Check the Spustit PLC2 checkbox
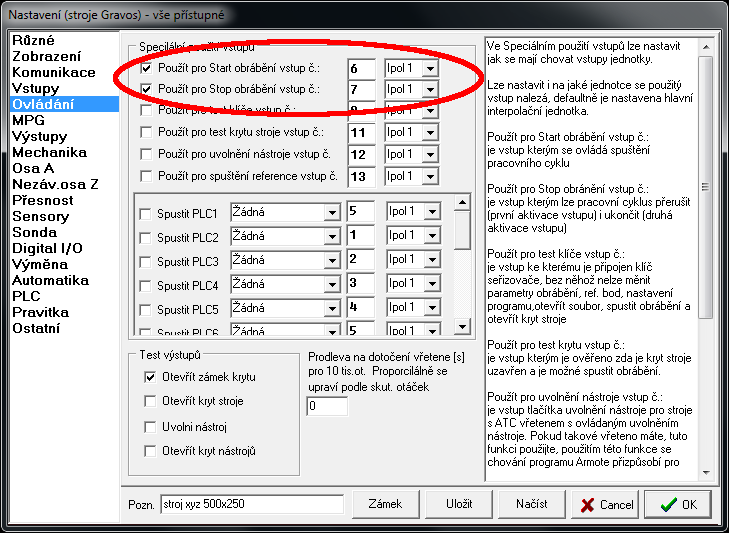This screenshot has height=533, width=729. coord(146,238)
